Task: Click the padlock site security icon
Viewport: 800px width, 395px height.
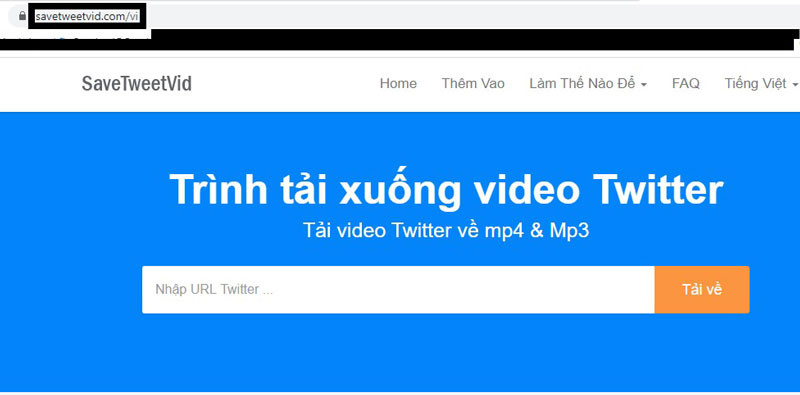Action: pyautogui.click(x=22, y=16)
